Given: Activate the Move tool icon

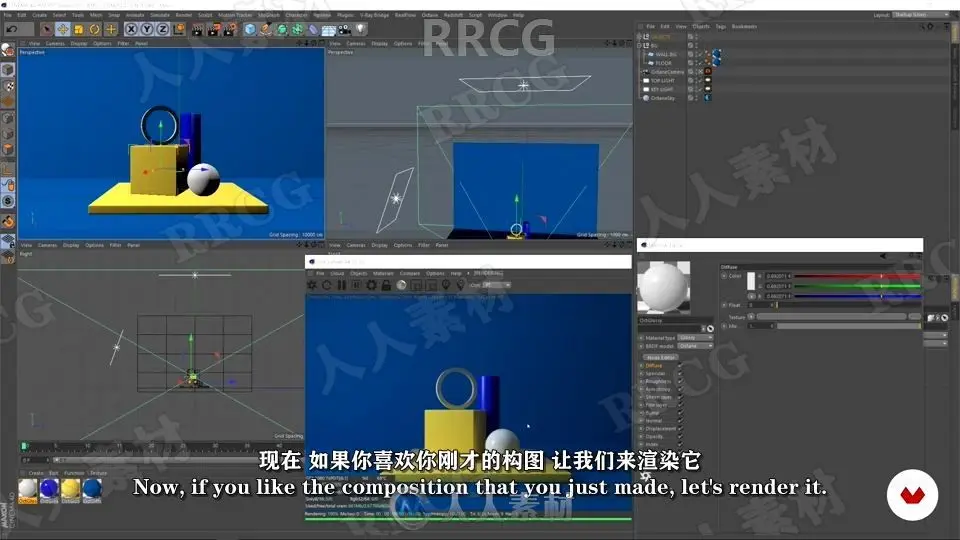Looking at the screenshot, I should (x=62, y=29).
